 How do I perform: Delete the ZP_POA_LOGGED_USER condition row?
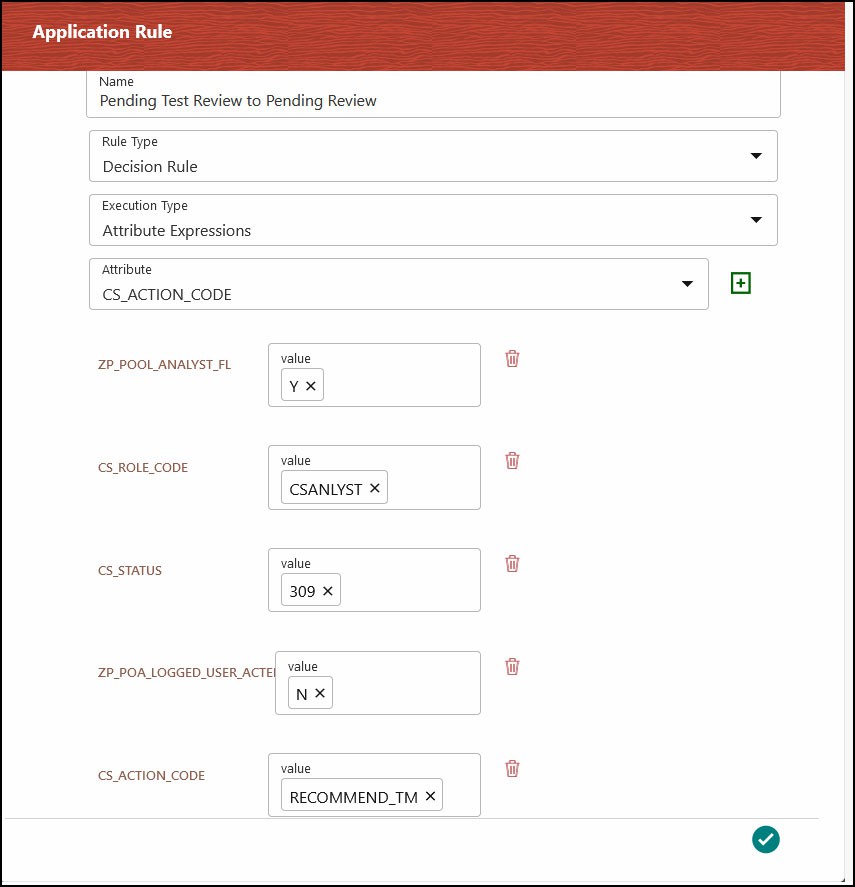pyautogui.click(x=512, y=666)
